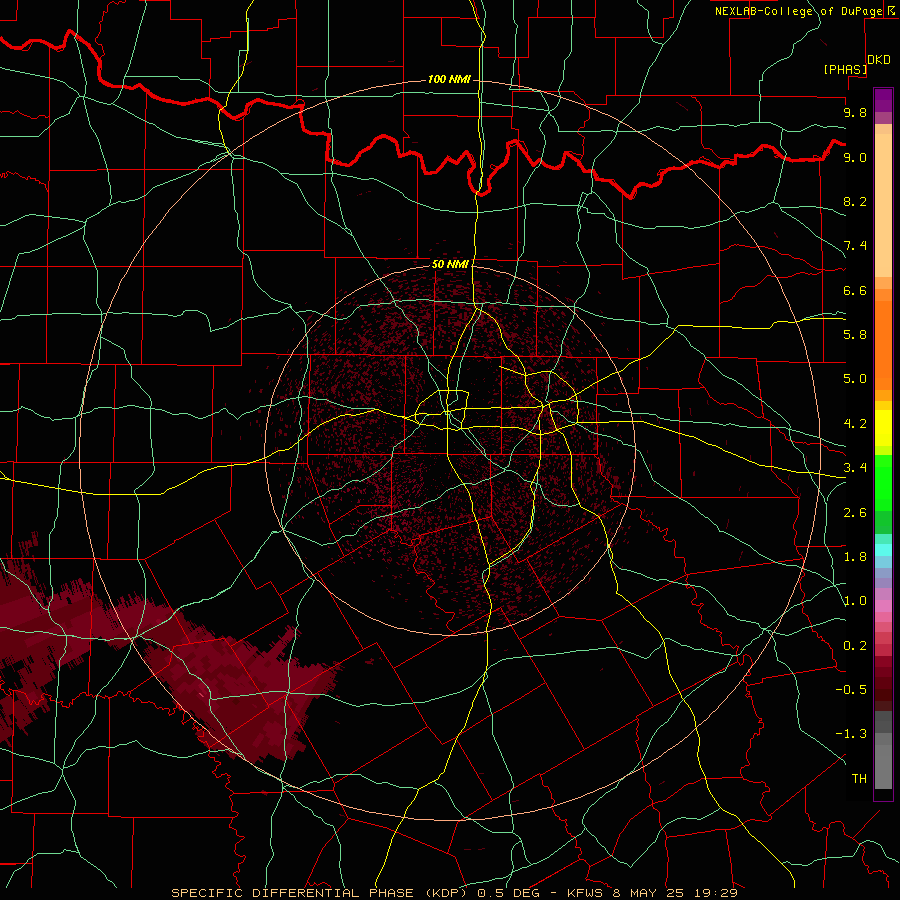Screen dimensions: 900x900
Task: Click the NEXLAB-College of DuPage label
Action: tap(798, 11)
